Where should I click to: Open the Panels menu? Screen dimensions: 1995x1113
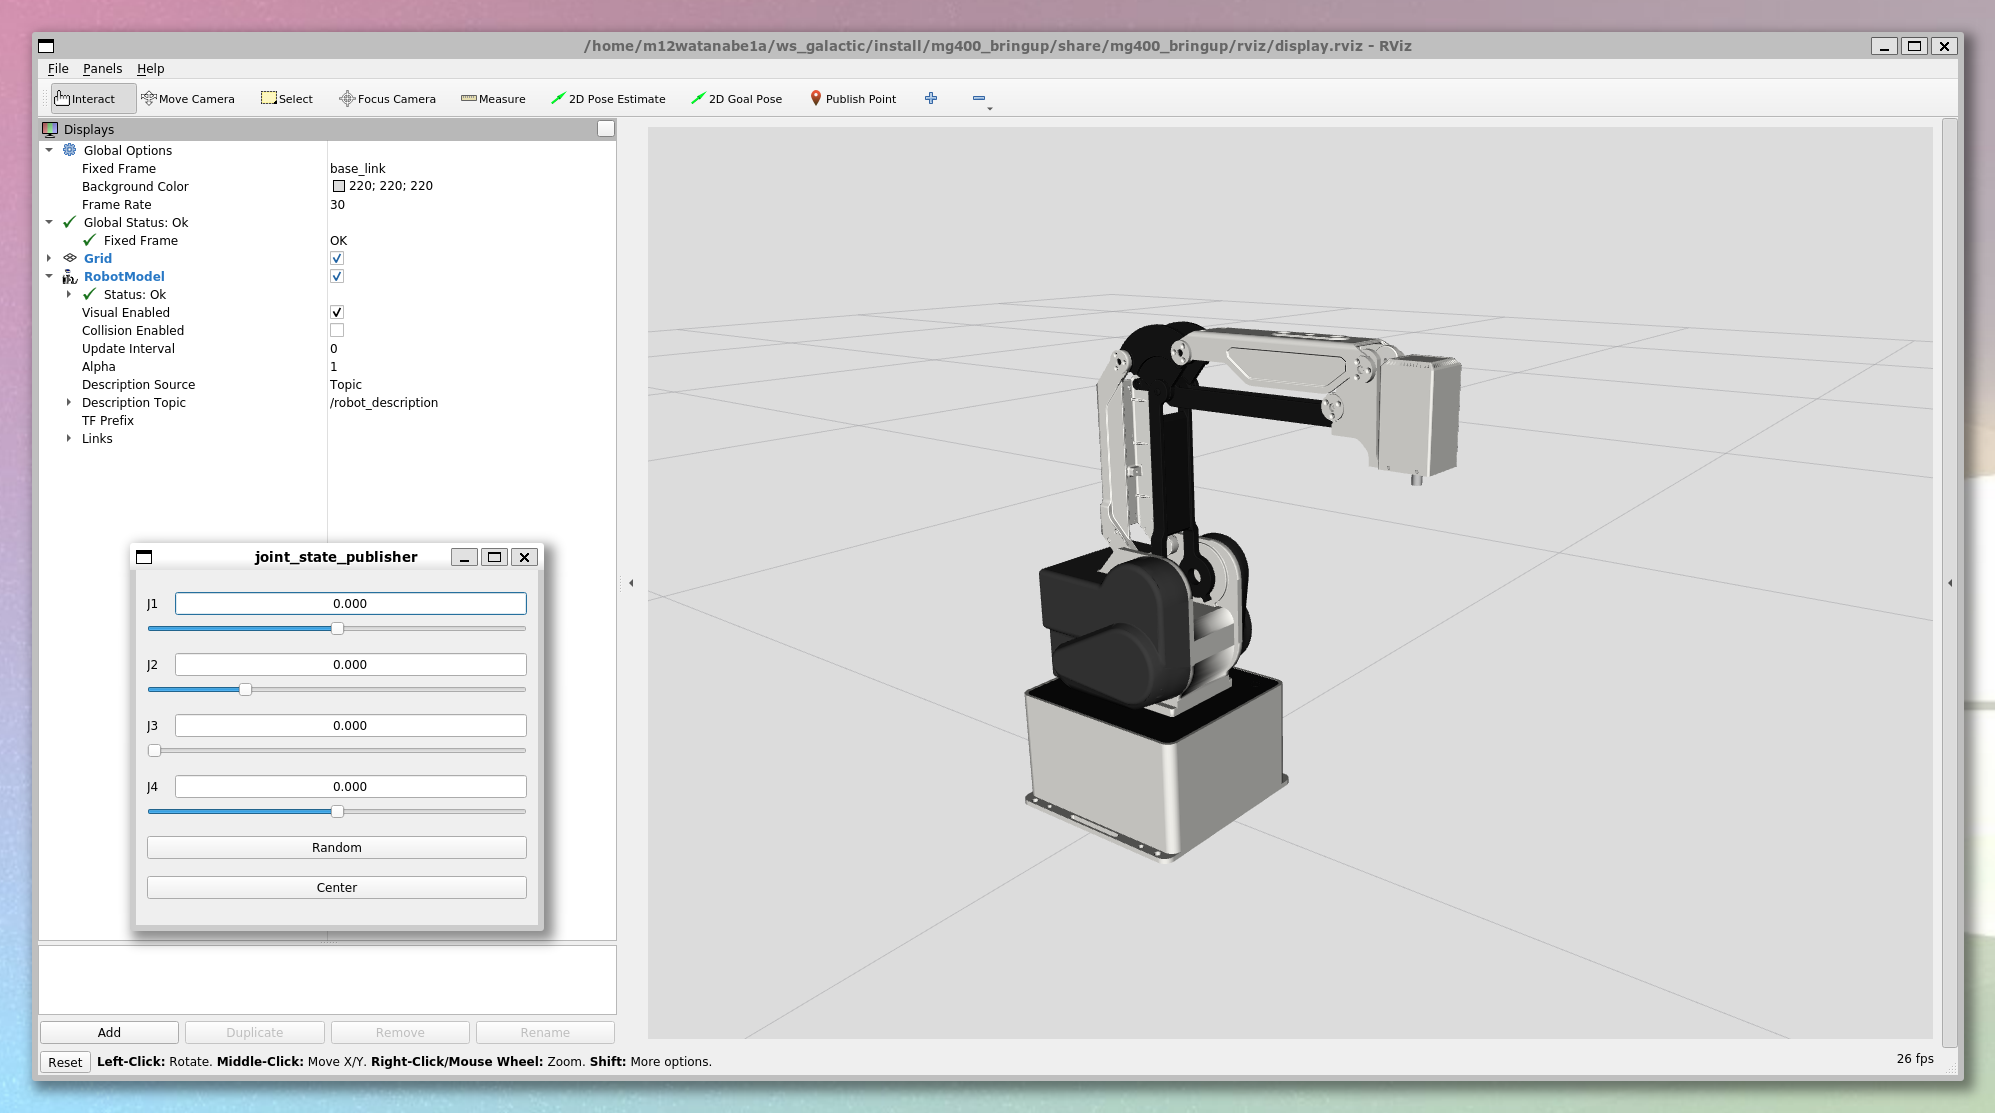tap(102, 69)
